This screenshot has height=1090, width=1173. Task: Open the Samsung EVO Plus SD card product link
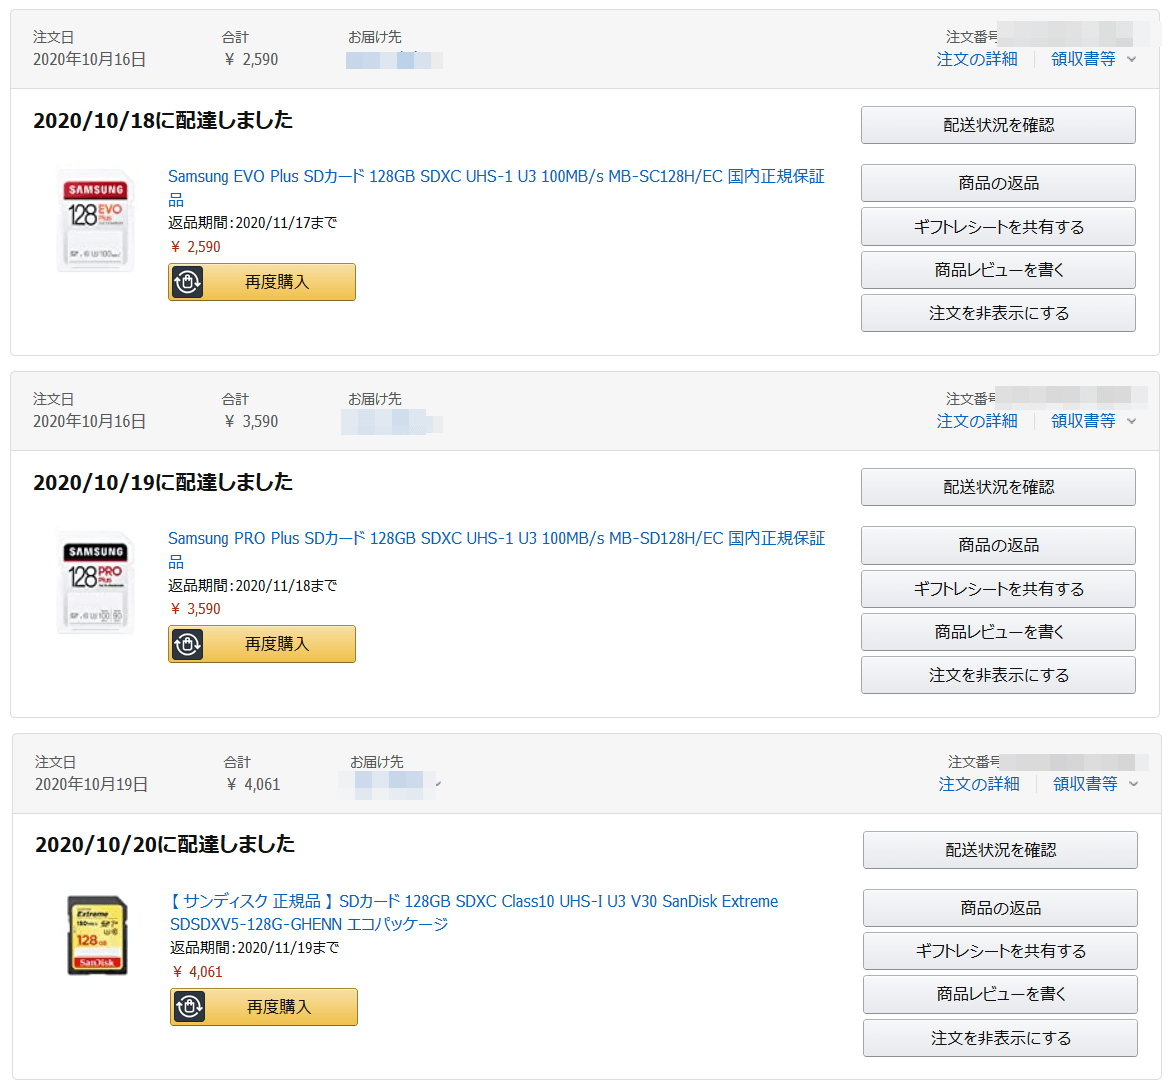click(496, 187)
